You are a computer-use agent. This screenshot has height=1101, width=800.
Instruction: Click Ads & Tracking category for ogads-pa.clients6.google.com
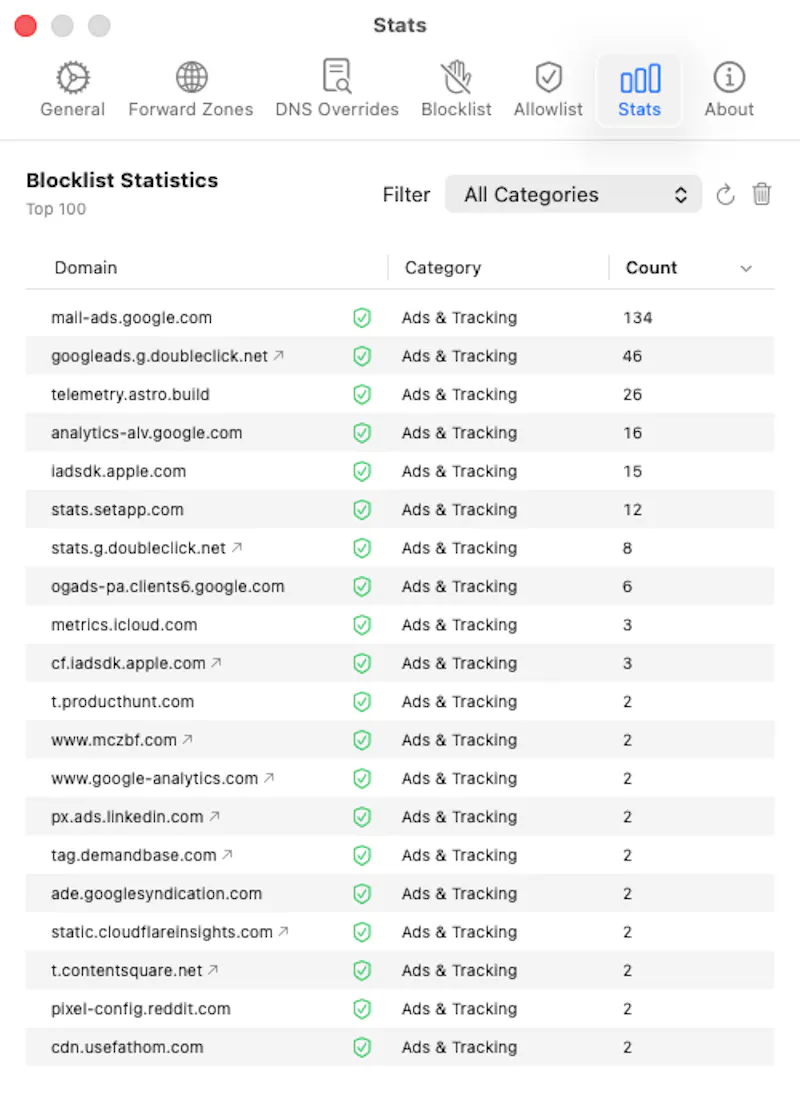459,586
